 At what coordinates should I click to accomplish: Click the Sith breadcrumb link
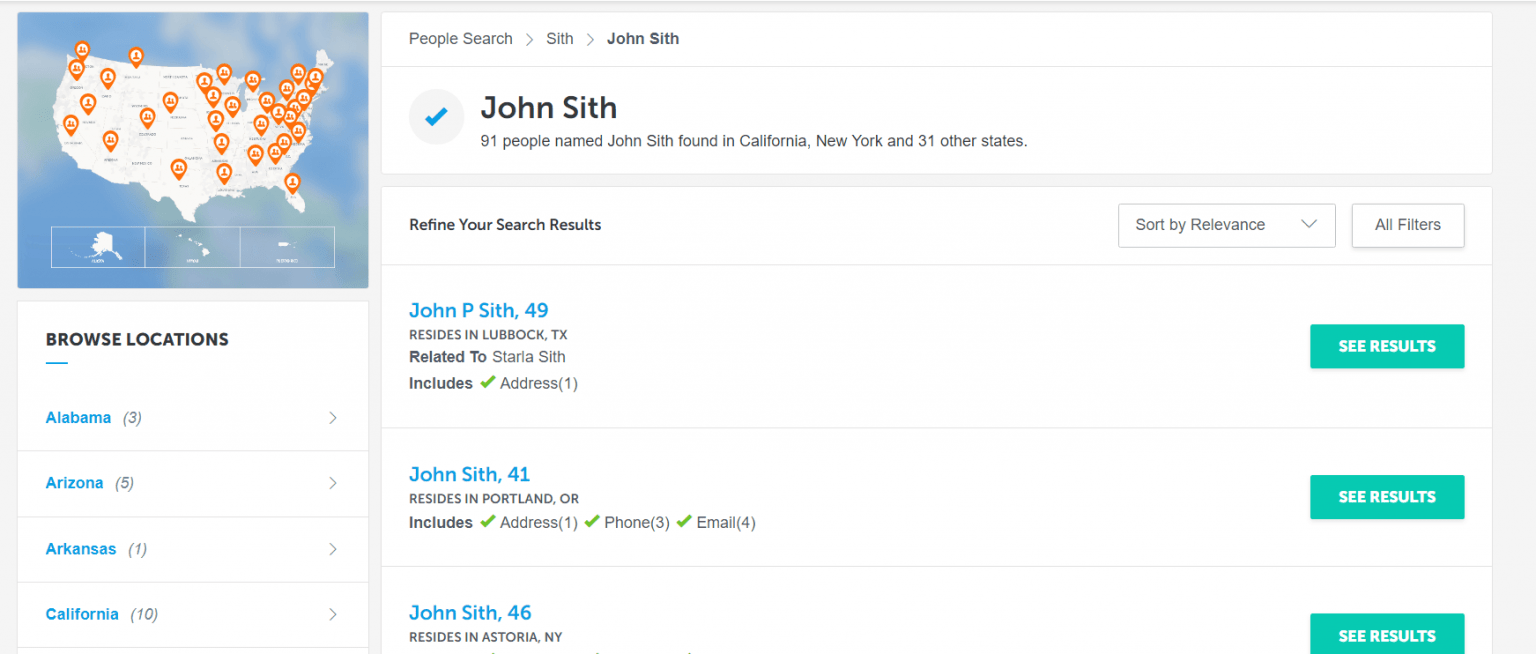tap(559, 38)
